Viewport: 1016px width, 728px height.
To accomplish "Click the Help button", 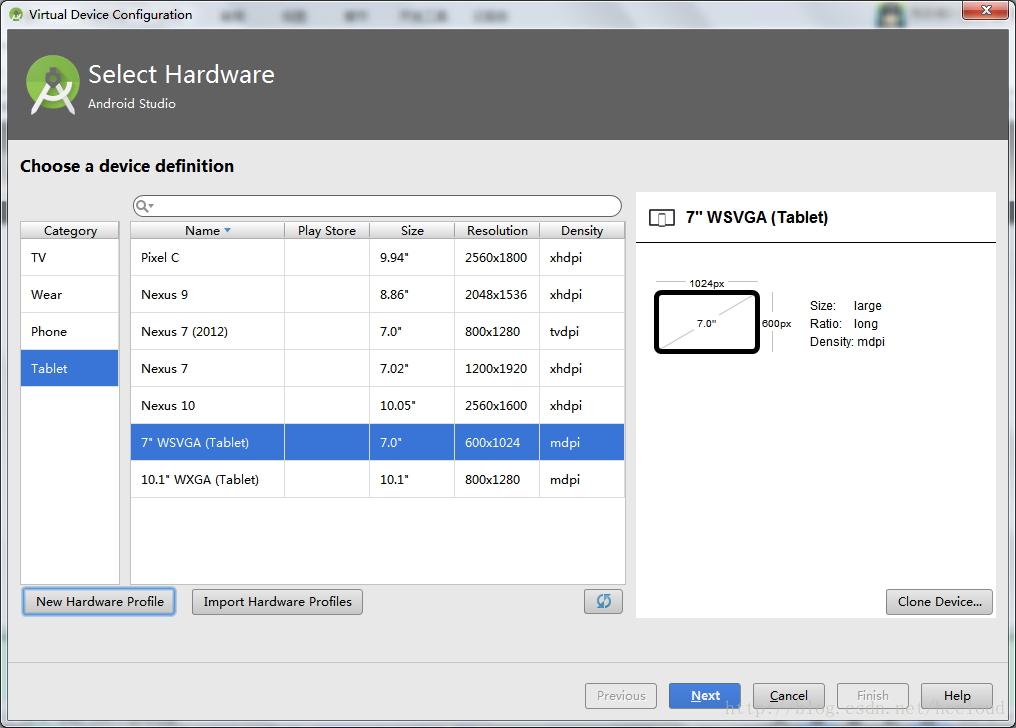I will coord(957,696).
